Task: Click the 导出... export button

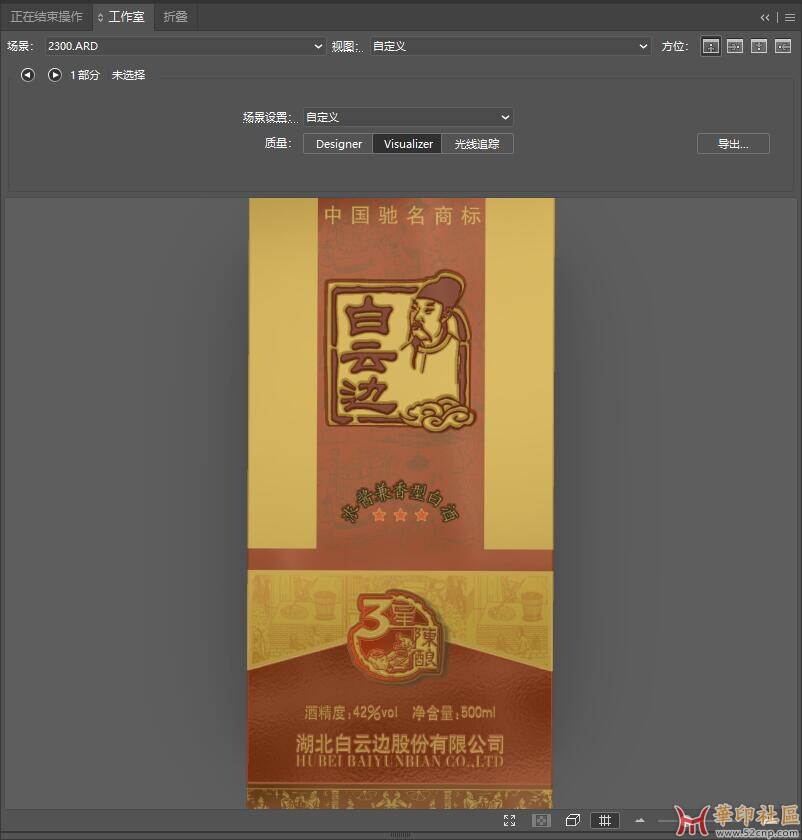Action: (733, 144)
